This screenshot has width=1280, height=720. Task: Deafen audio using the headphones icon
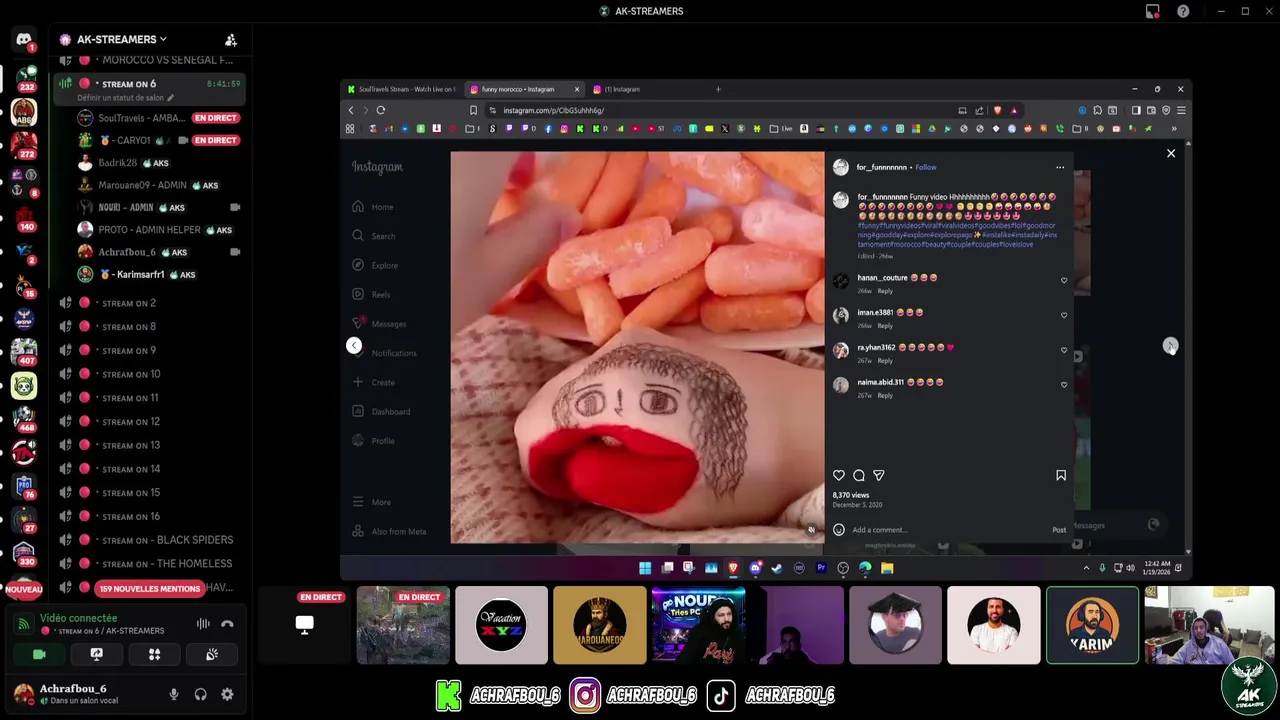(201, 694)
